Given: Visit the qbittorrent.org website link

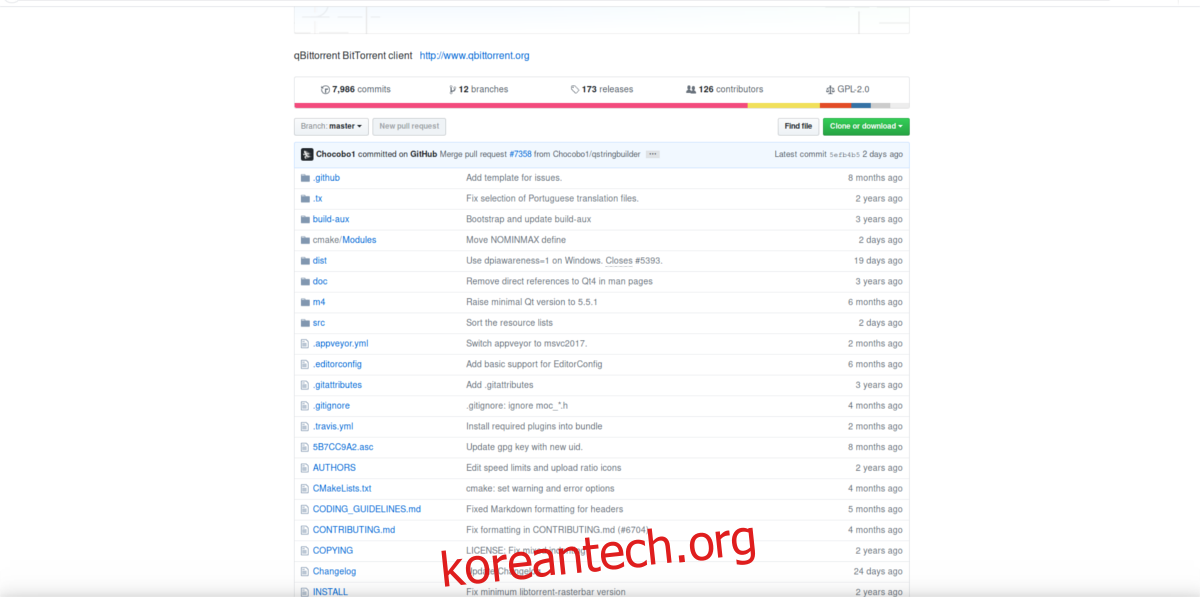Looking at the screenshot, I should [474, 56].
